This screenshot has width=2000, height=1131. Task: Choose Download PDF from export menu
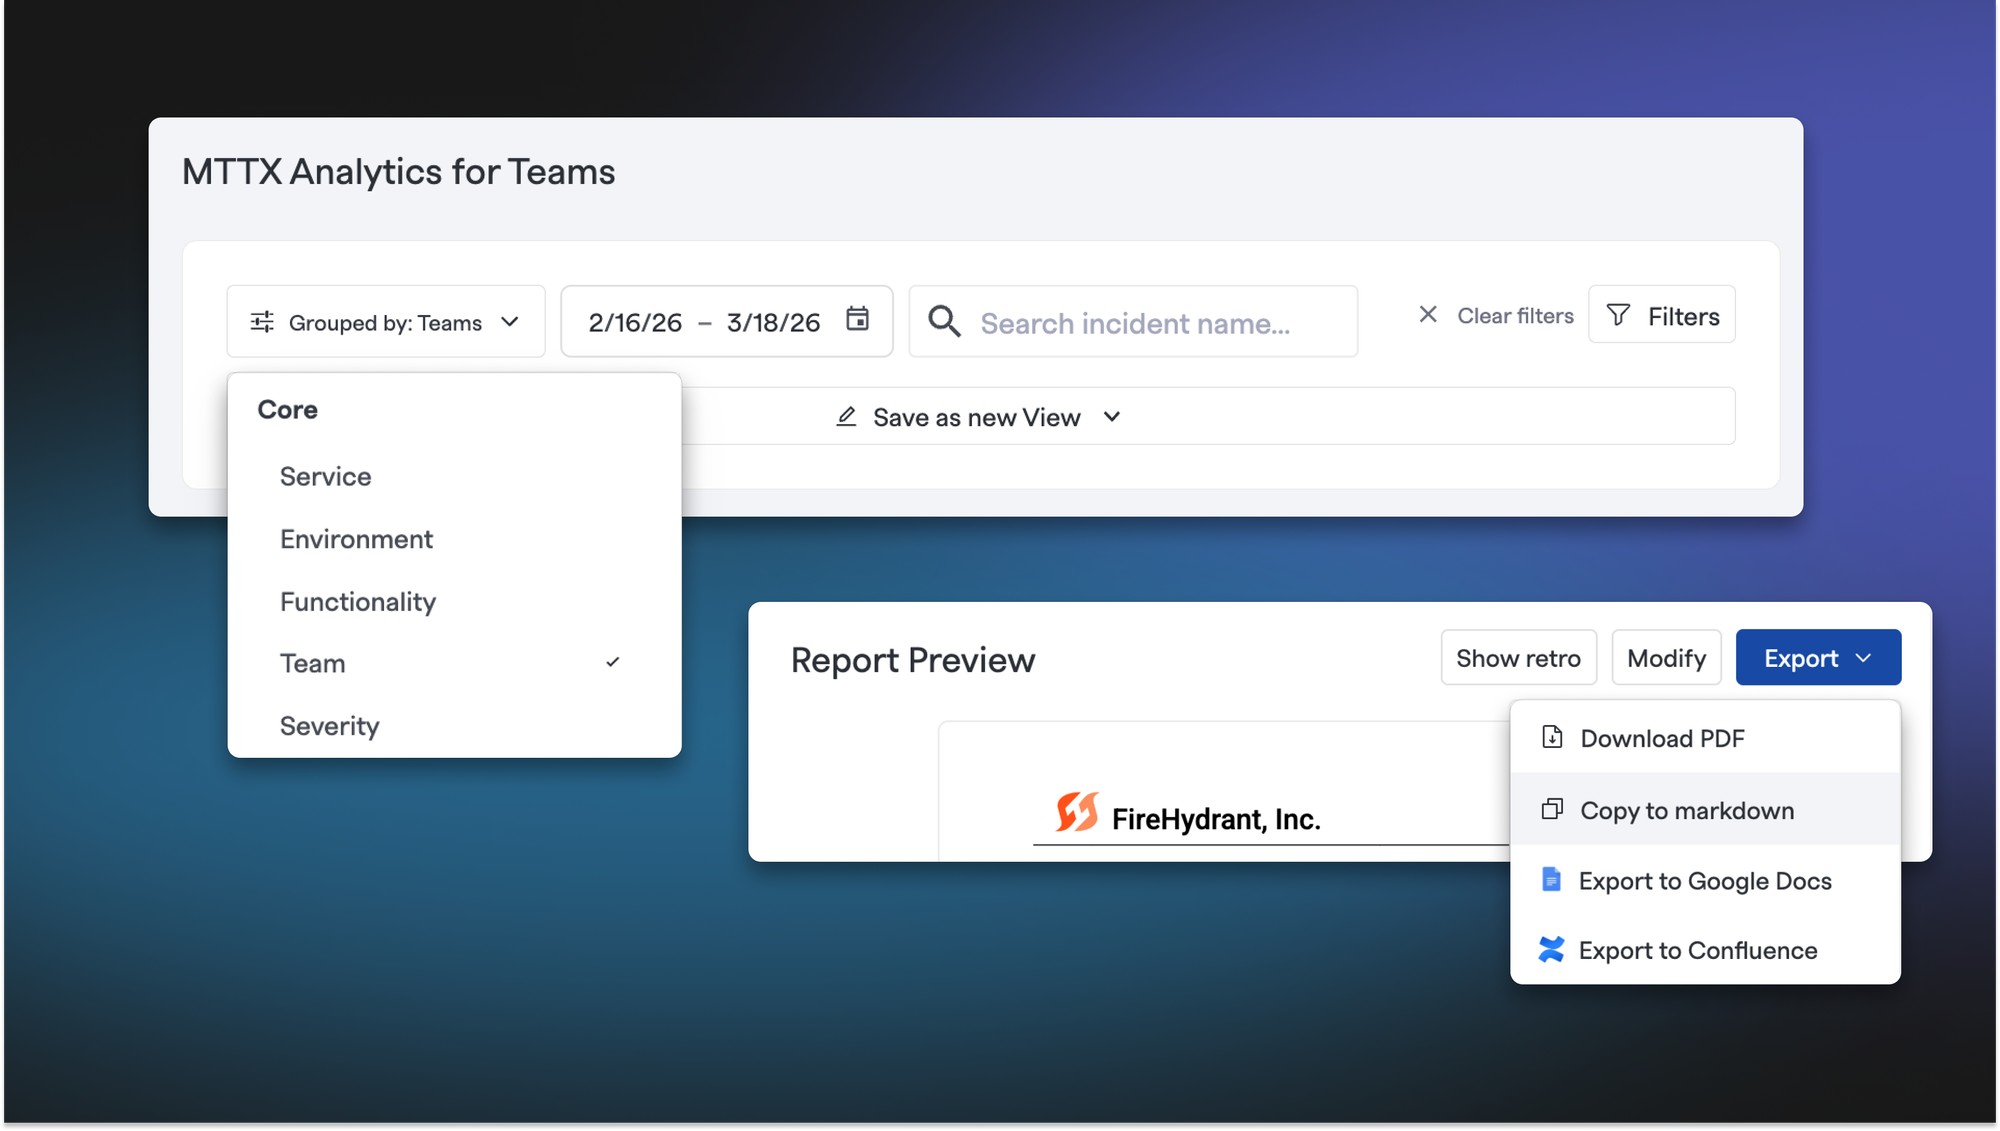pos(1705,738)
